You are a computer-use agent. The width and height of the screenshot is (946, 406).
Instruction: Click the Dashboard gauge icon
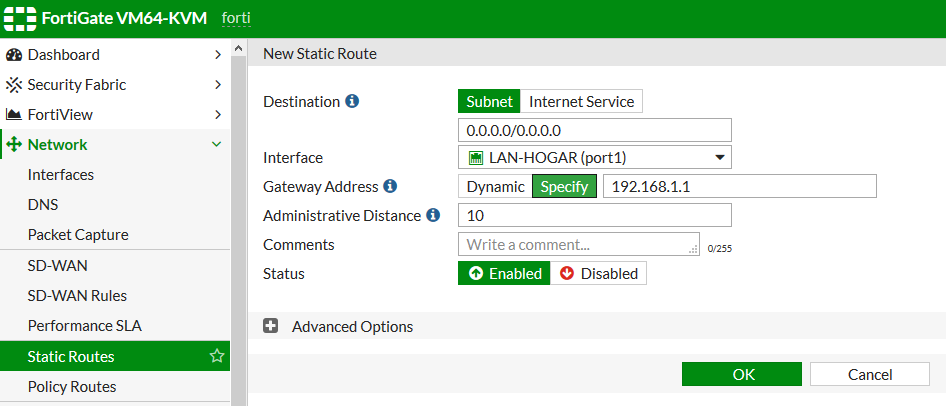pos(14,55)
